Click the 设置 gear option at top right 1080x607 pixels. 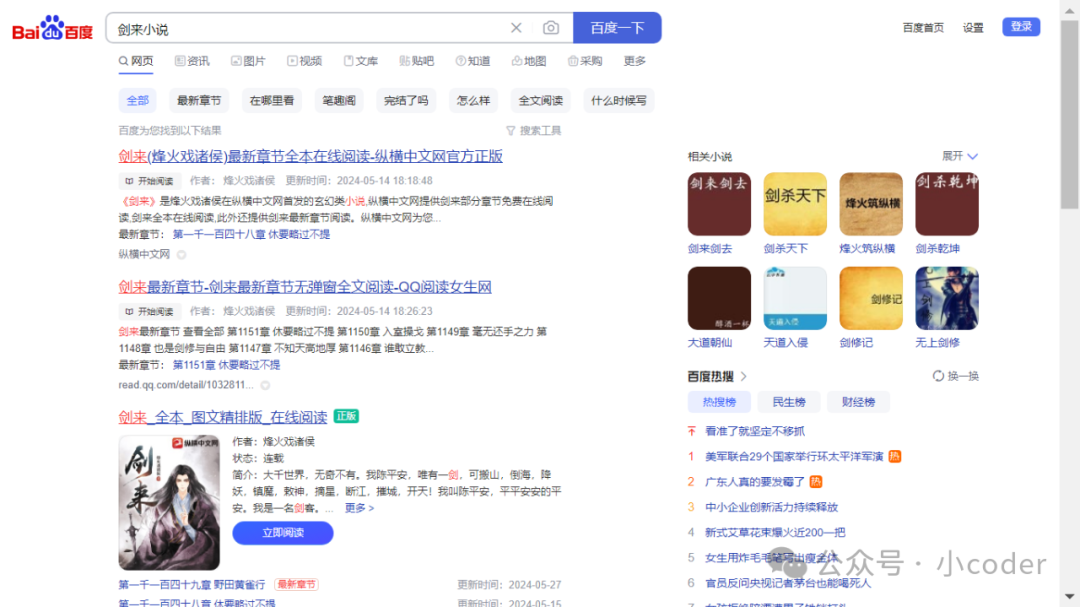[973, 27]
